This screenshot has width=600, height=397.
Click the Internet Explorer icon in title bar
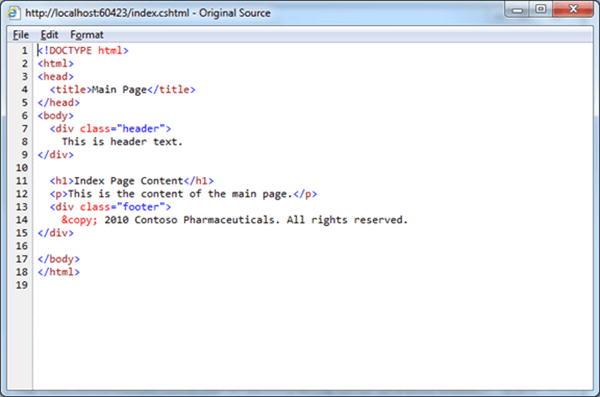(x=13, y=13)
